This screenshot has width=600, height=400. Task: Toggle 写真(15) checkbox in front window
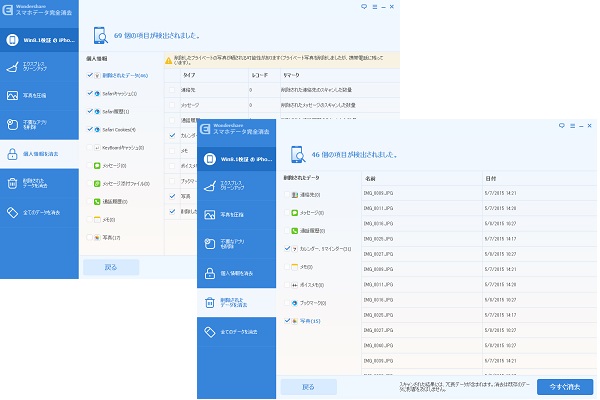pos(287,321)
